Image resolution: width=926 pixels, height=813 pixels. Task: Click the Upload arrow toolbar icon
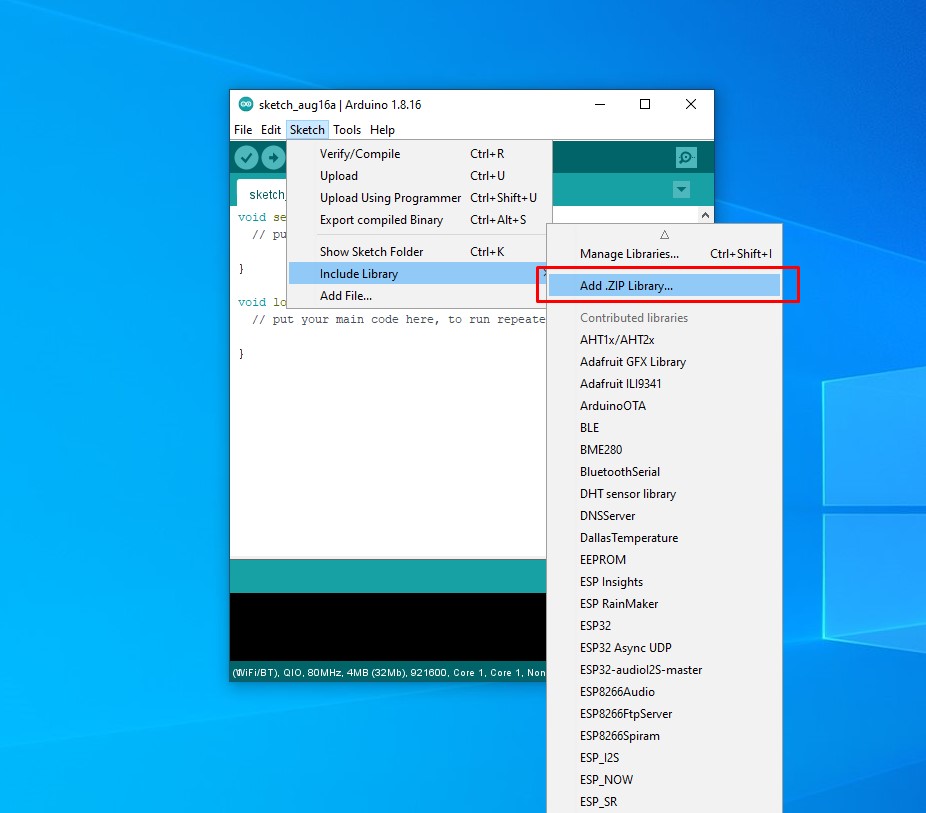(x=273, y=158)
